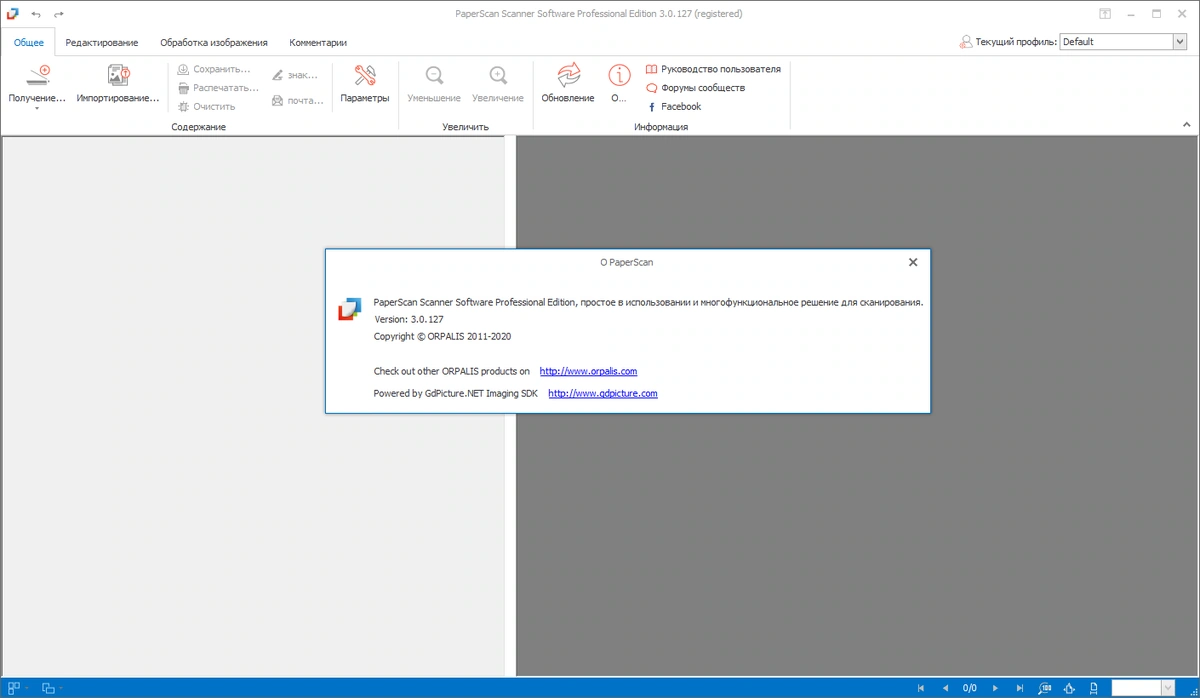Viewport: 1200px width, 698px height.
Task: Click the 0/0 page counter
Action: coord(970,688)
